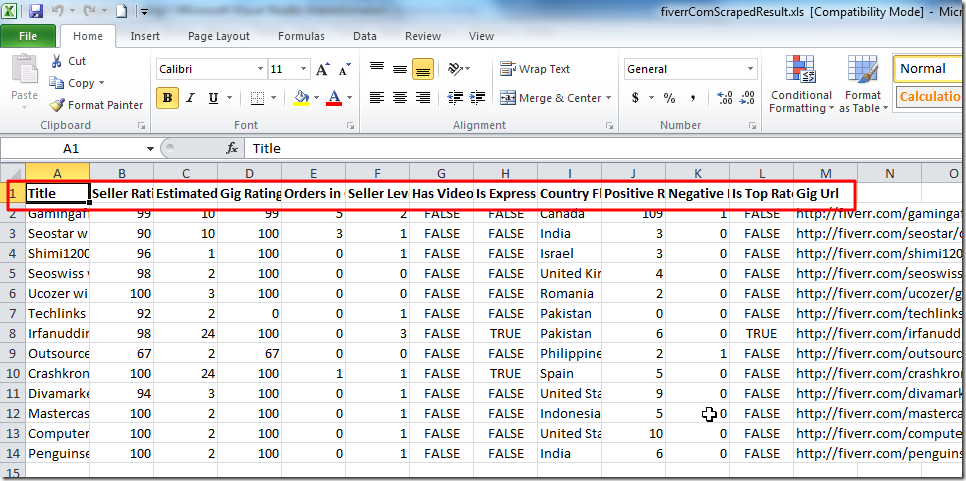Click the Decrease Indent icon
Screen dimensions: 966x481
tap(455, 97)
